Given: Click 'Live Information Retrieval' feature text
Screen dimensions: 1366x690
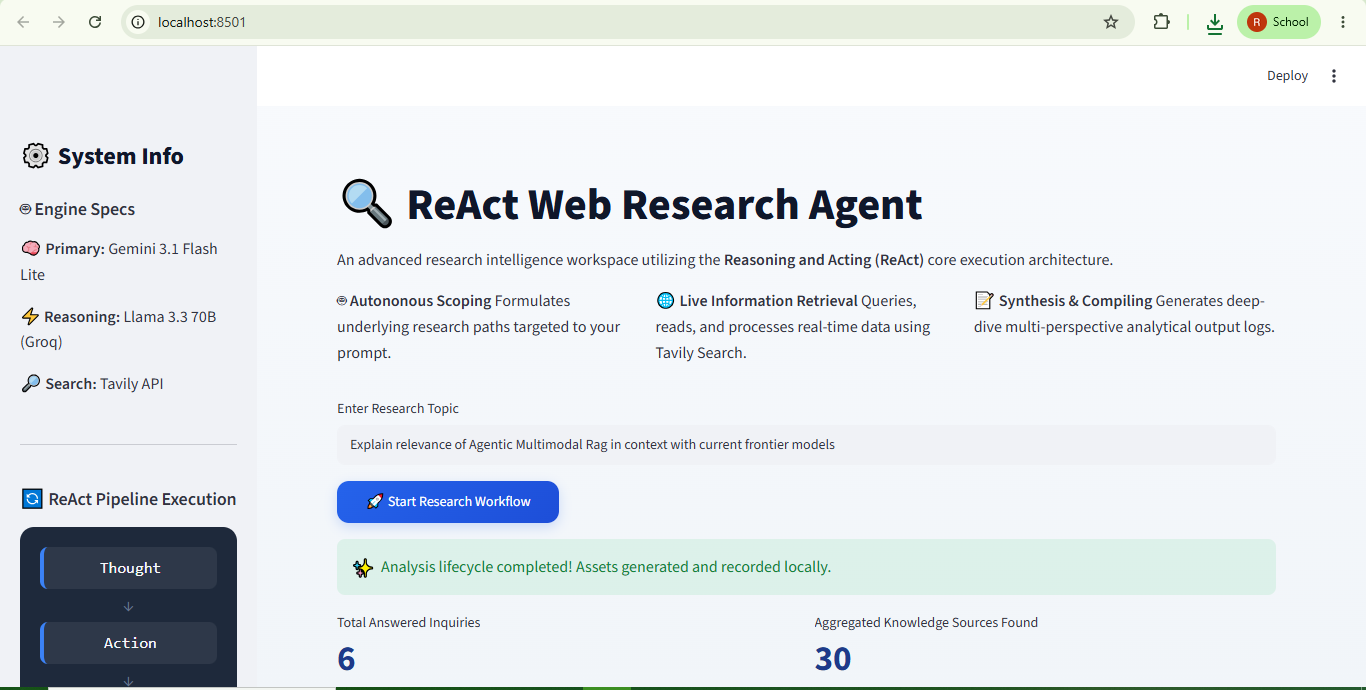Looking at the screenshot, I should click(x=769, y=301).
